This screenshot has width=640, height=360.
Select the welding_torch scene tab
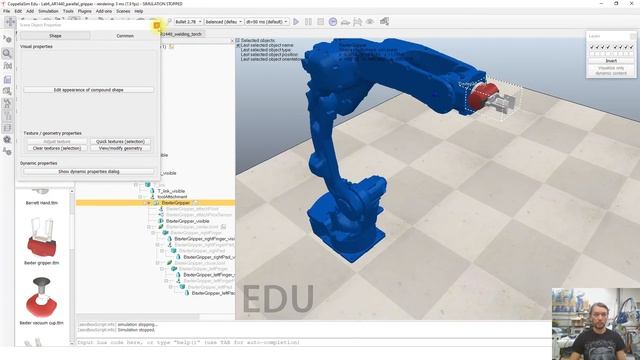pyautogui.click(x=182, y=34)
